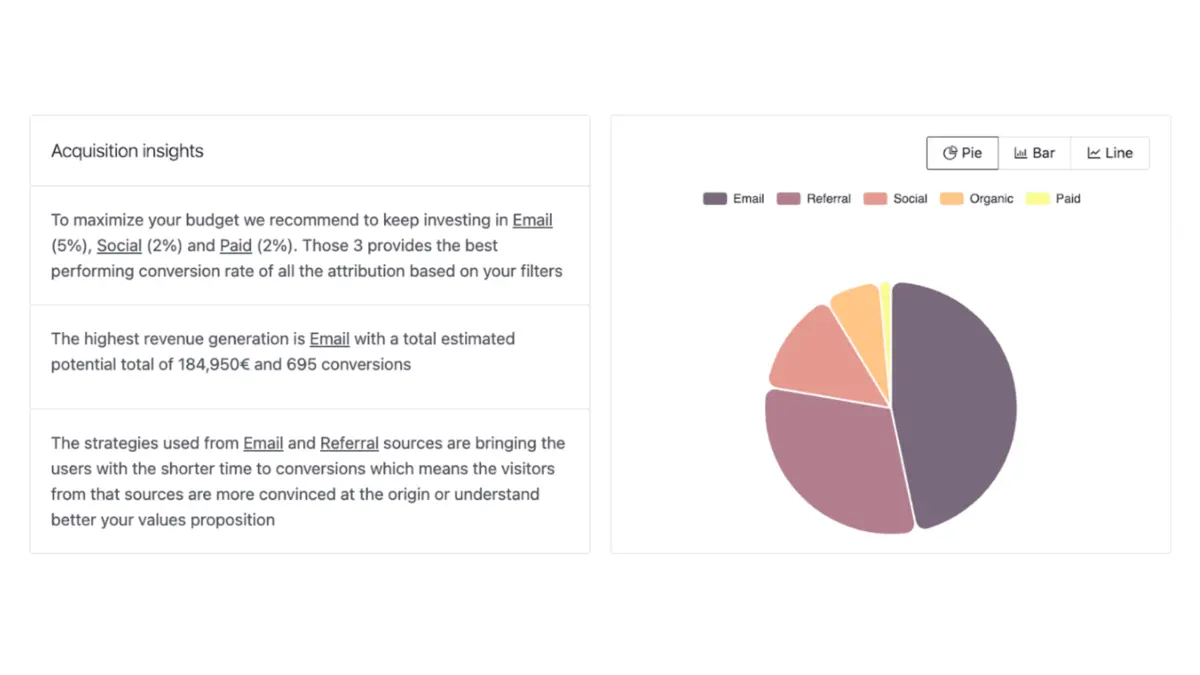Toggle the Referral series via its legend swatch
The width and height of the screenshot is (1200, 675).
pos(789,199)
